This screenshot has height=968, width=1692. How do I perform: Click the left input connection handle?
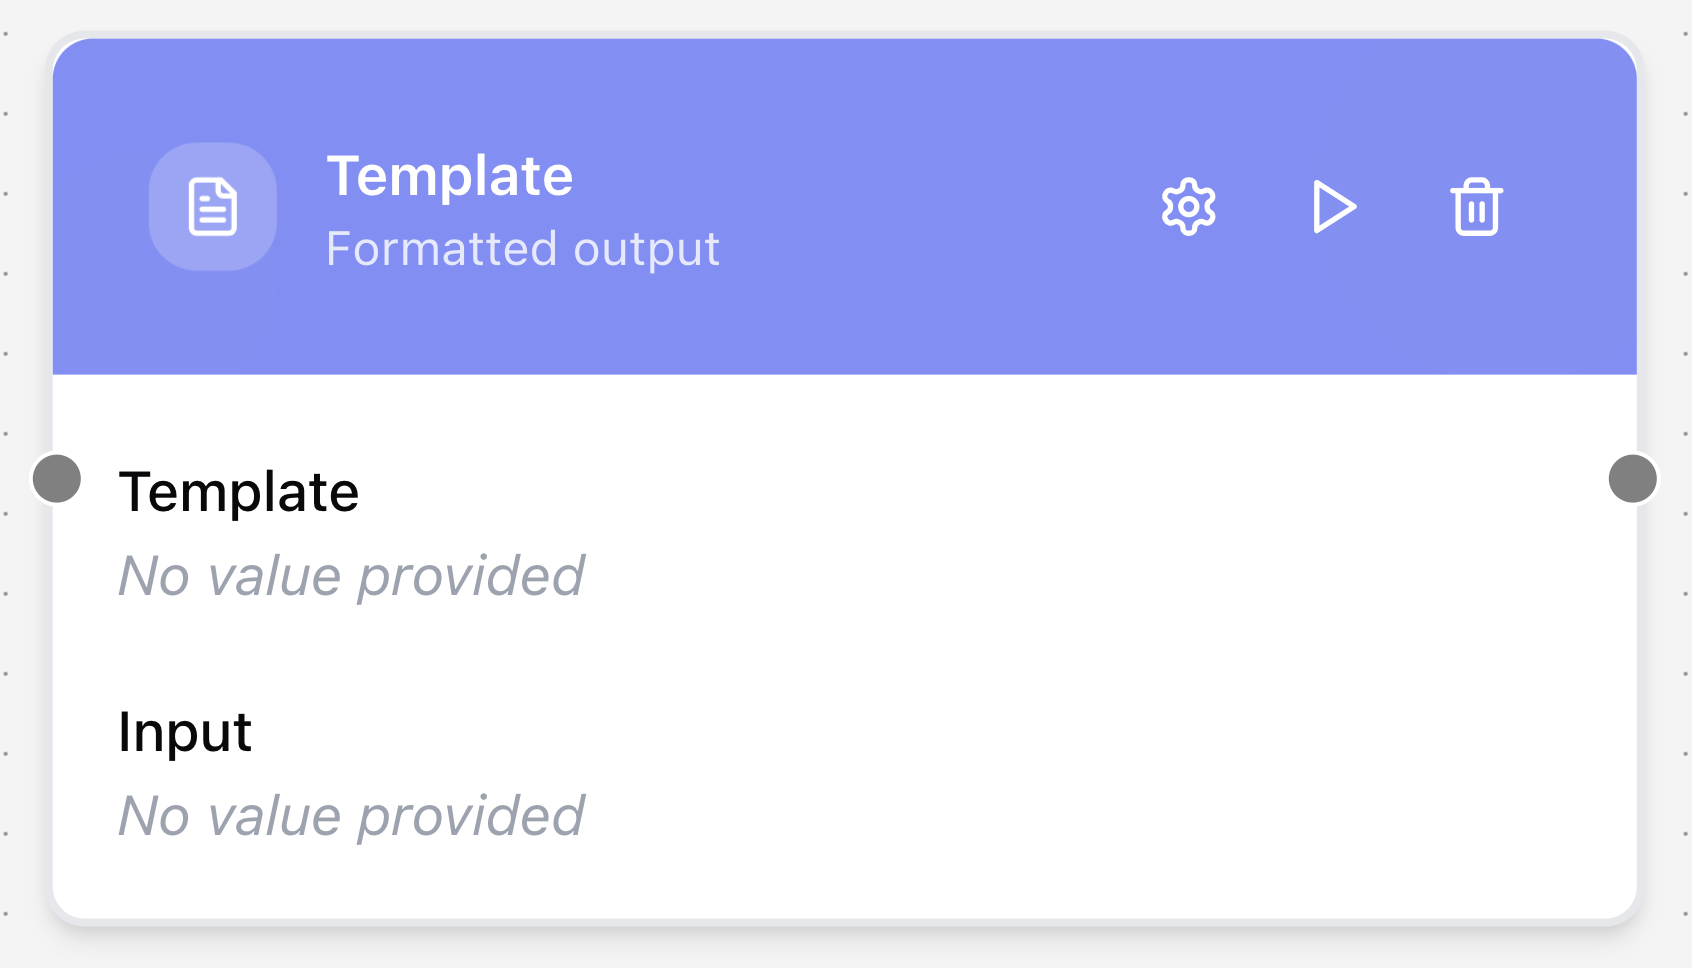(57, 478)
